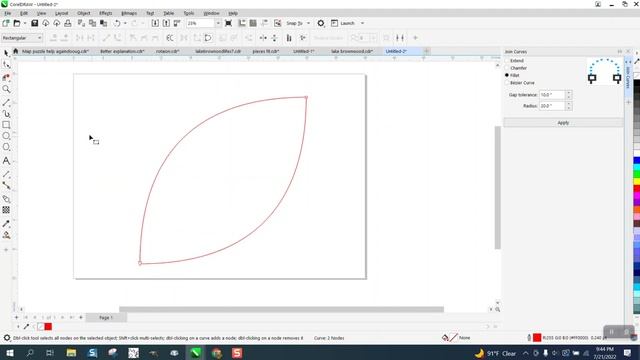
Task: Open the Options gear icon
Action: (321, 23)
